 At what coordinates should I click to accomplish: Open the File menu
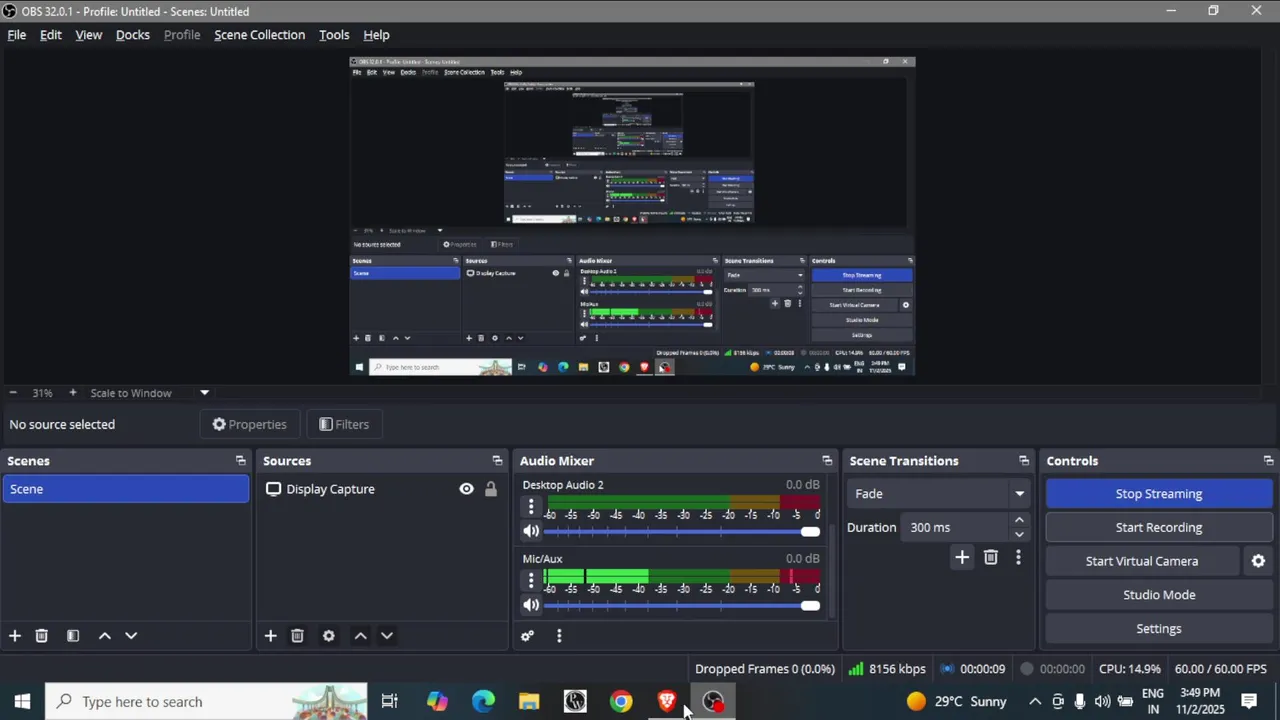coord(17,35)
